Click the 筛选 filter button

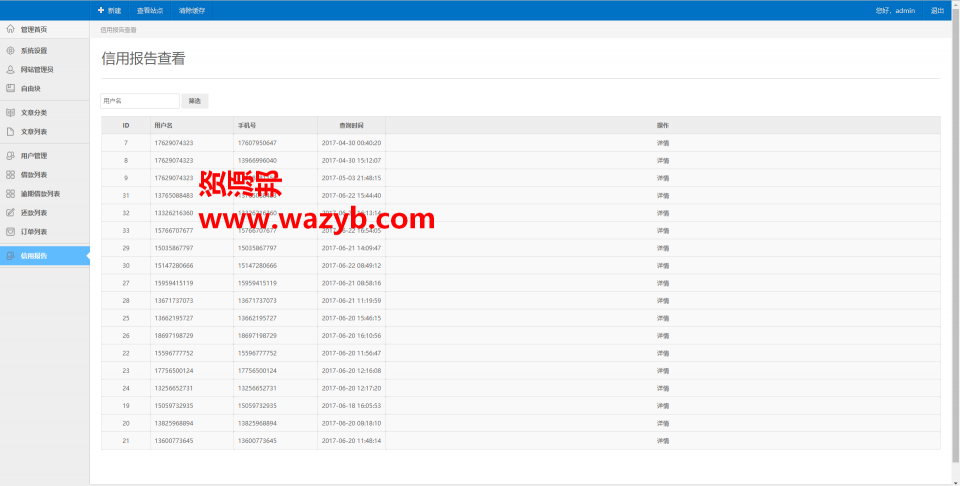click(195, 100)
